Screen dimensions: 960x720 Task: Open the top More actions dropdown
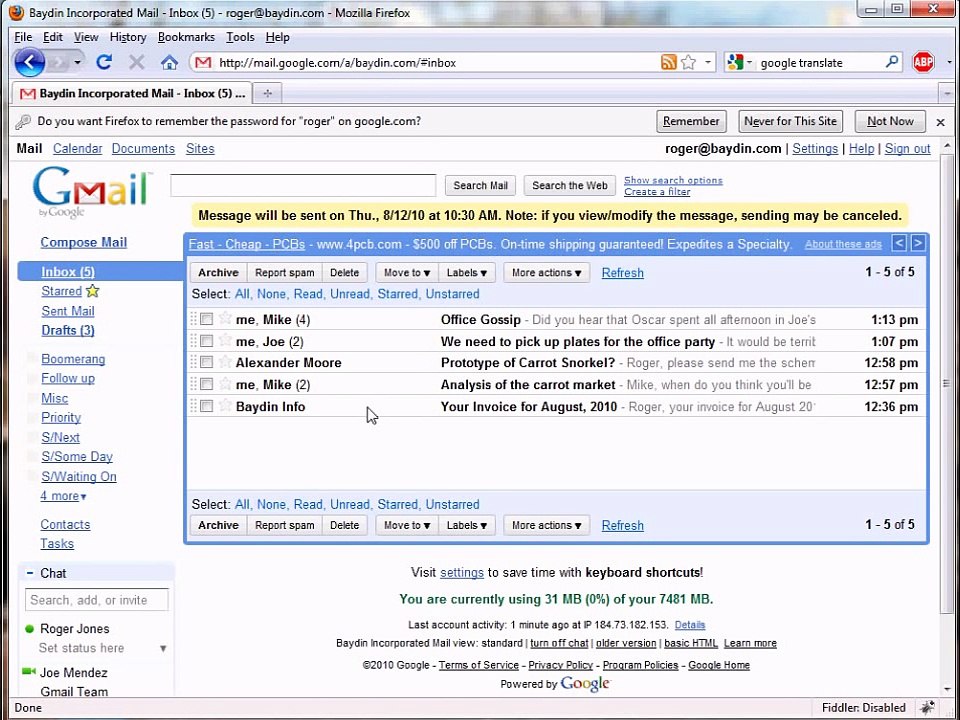click(x=546, y=272)
